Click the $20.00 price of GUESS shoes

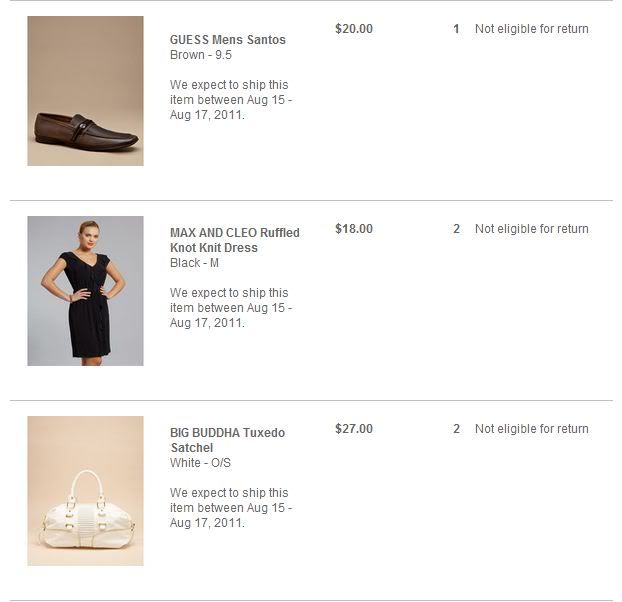click(x=354, y=29)
